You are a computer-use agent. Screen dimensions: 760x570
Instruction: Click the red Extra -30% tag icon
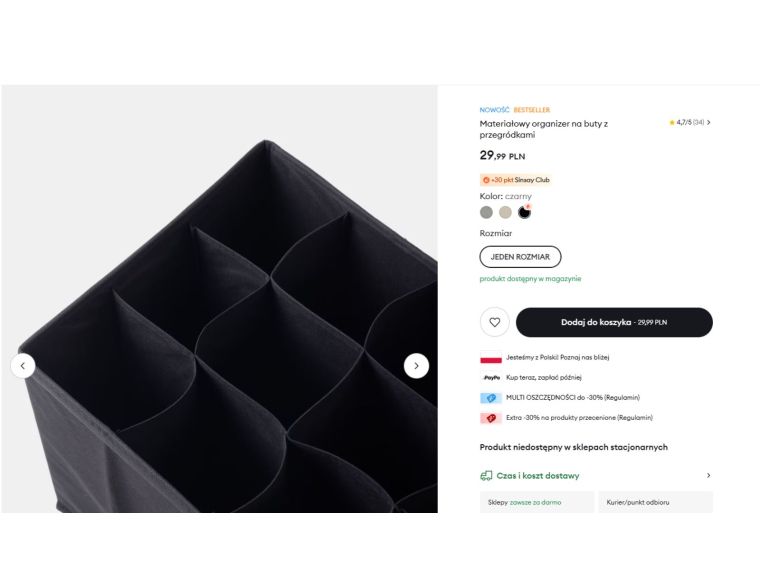click(491, 418)
